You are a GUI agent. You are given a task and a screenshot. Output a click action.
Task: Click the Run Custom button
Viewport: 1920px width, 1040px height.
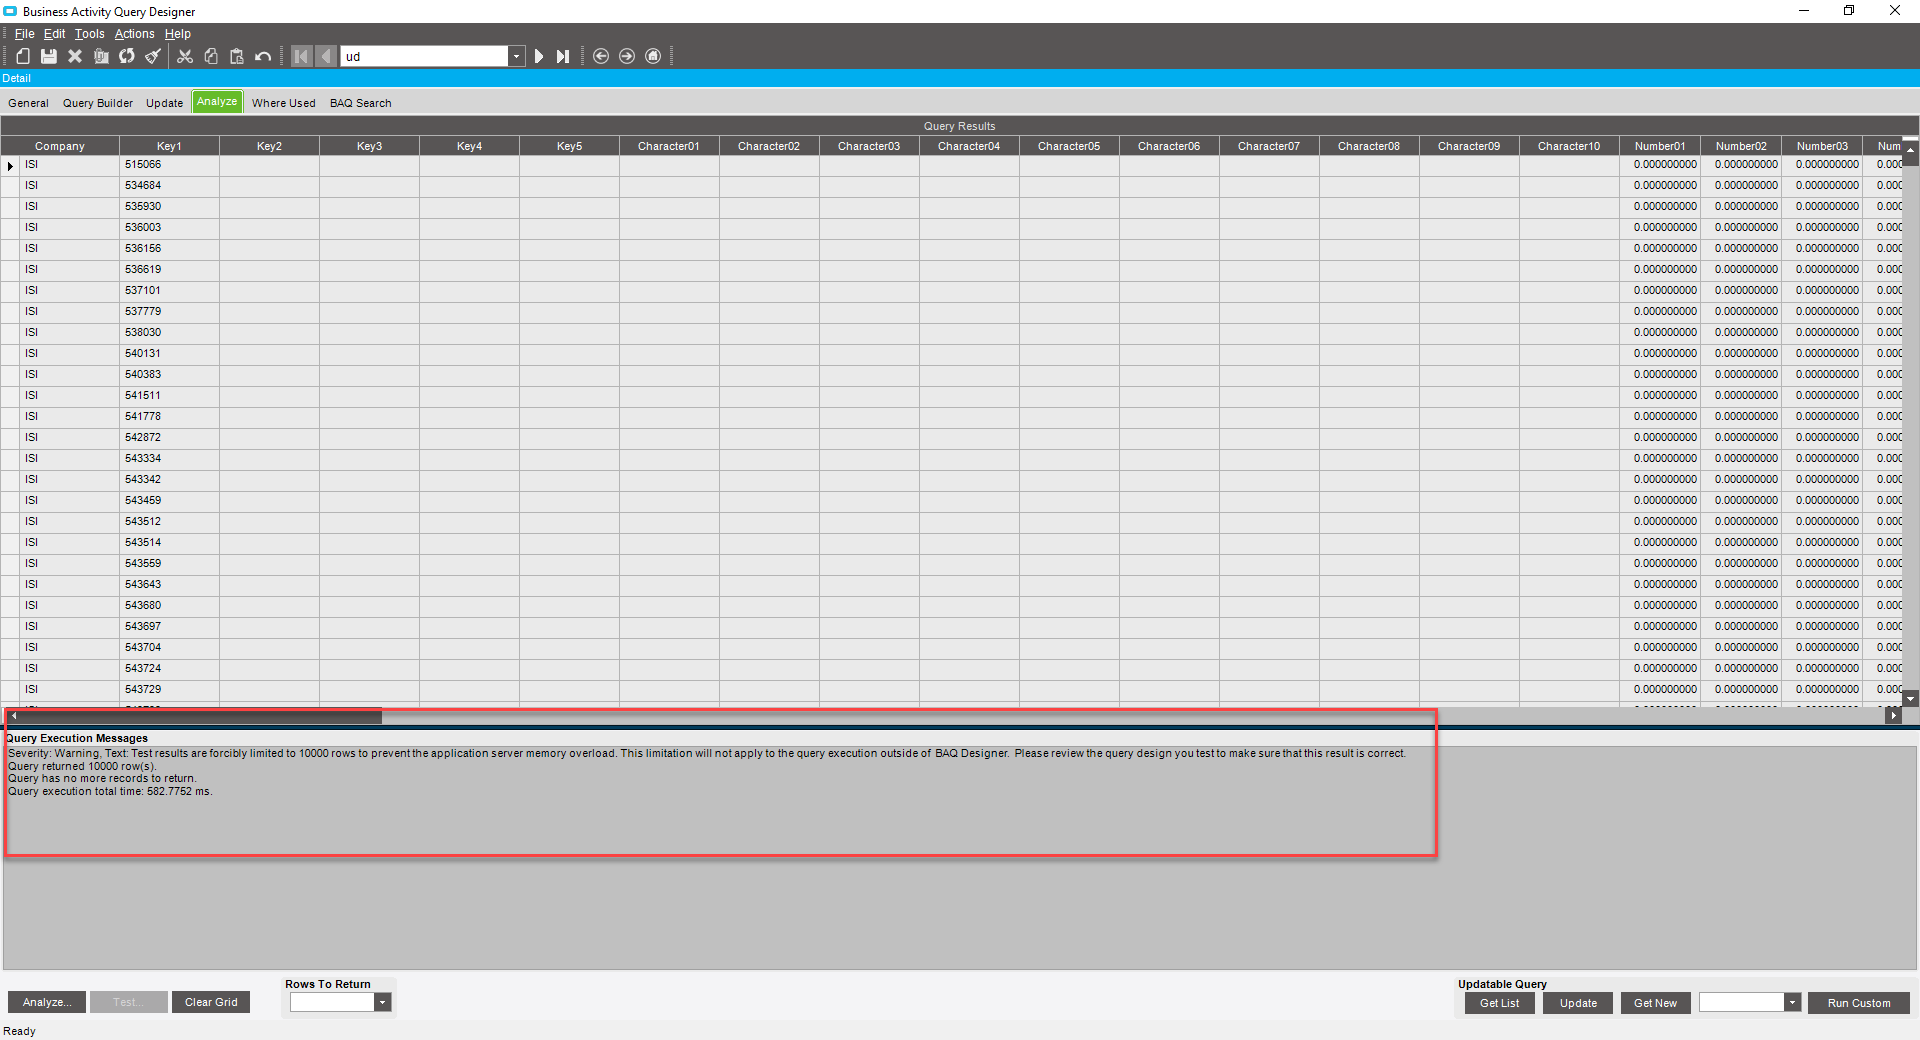[x=1859, y=1003]
